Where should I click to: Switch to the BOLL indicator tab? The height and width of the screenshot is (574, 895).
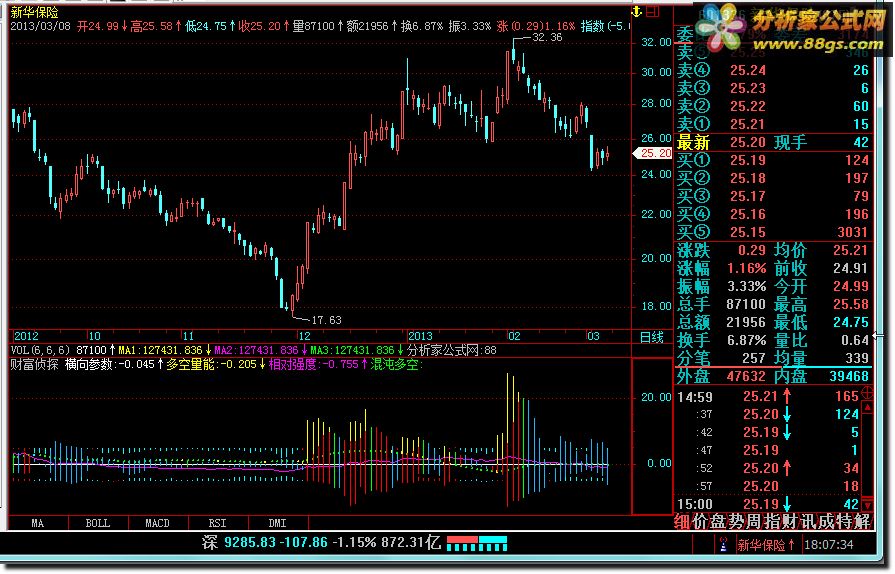click(x=98, y=523)
